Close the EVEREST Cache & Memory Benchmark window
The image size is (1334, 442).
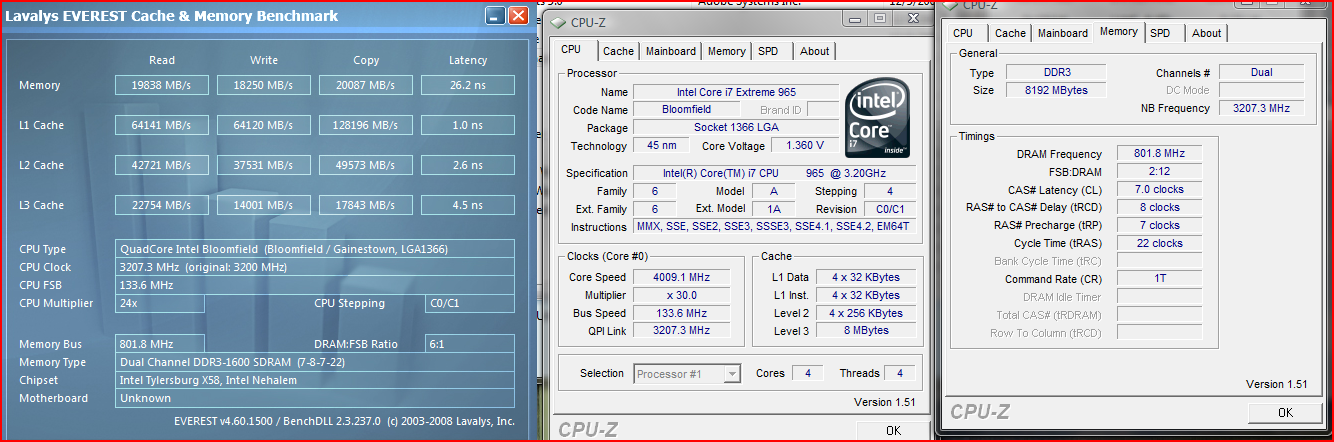518,16
